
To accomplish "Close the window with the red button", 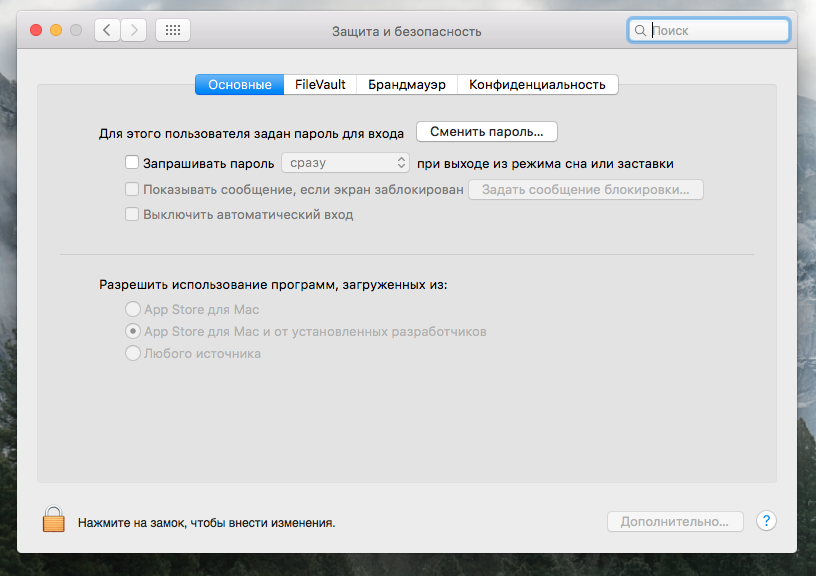I will click(36, 30).
